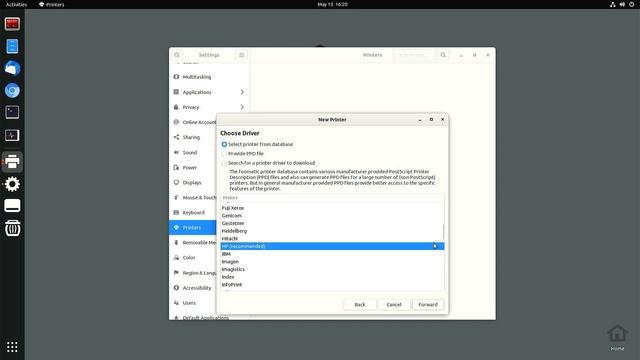Open Settings hamburger menu
This screenshot has width=640, height=360.
pos(242,55)
